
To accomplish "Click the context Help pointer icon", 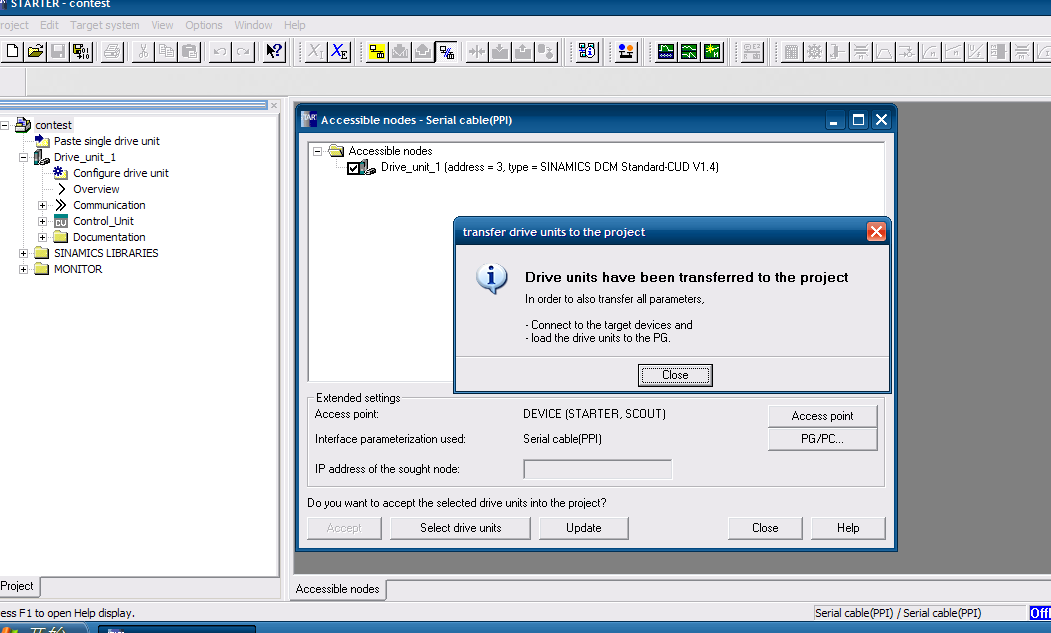I will (x=274, y=52).
